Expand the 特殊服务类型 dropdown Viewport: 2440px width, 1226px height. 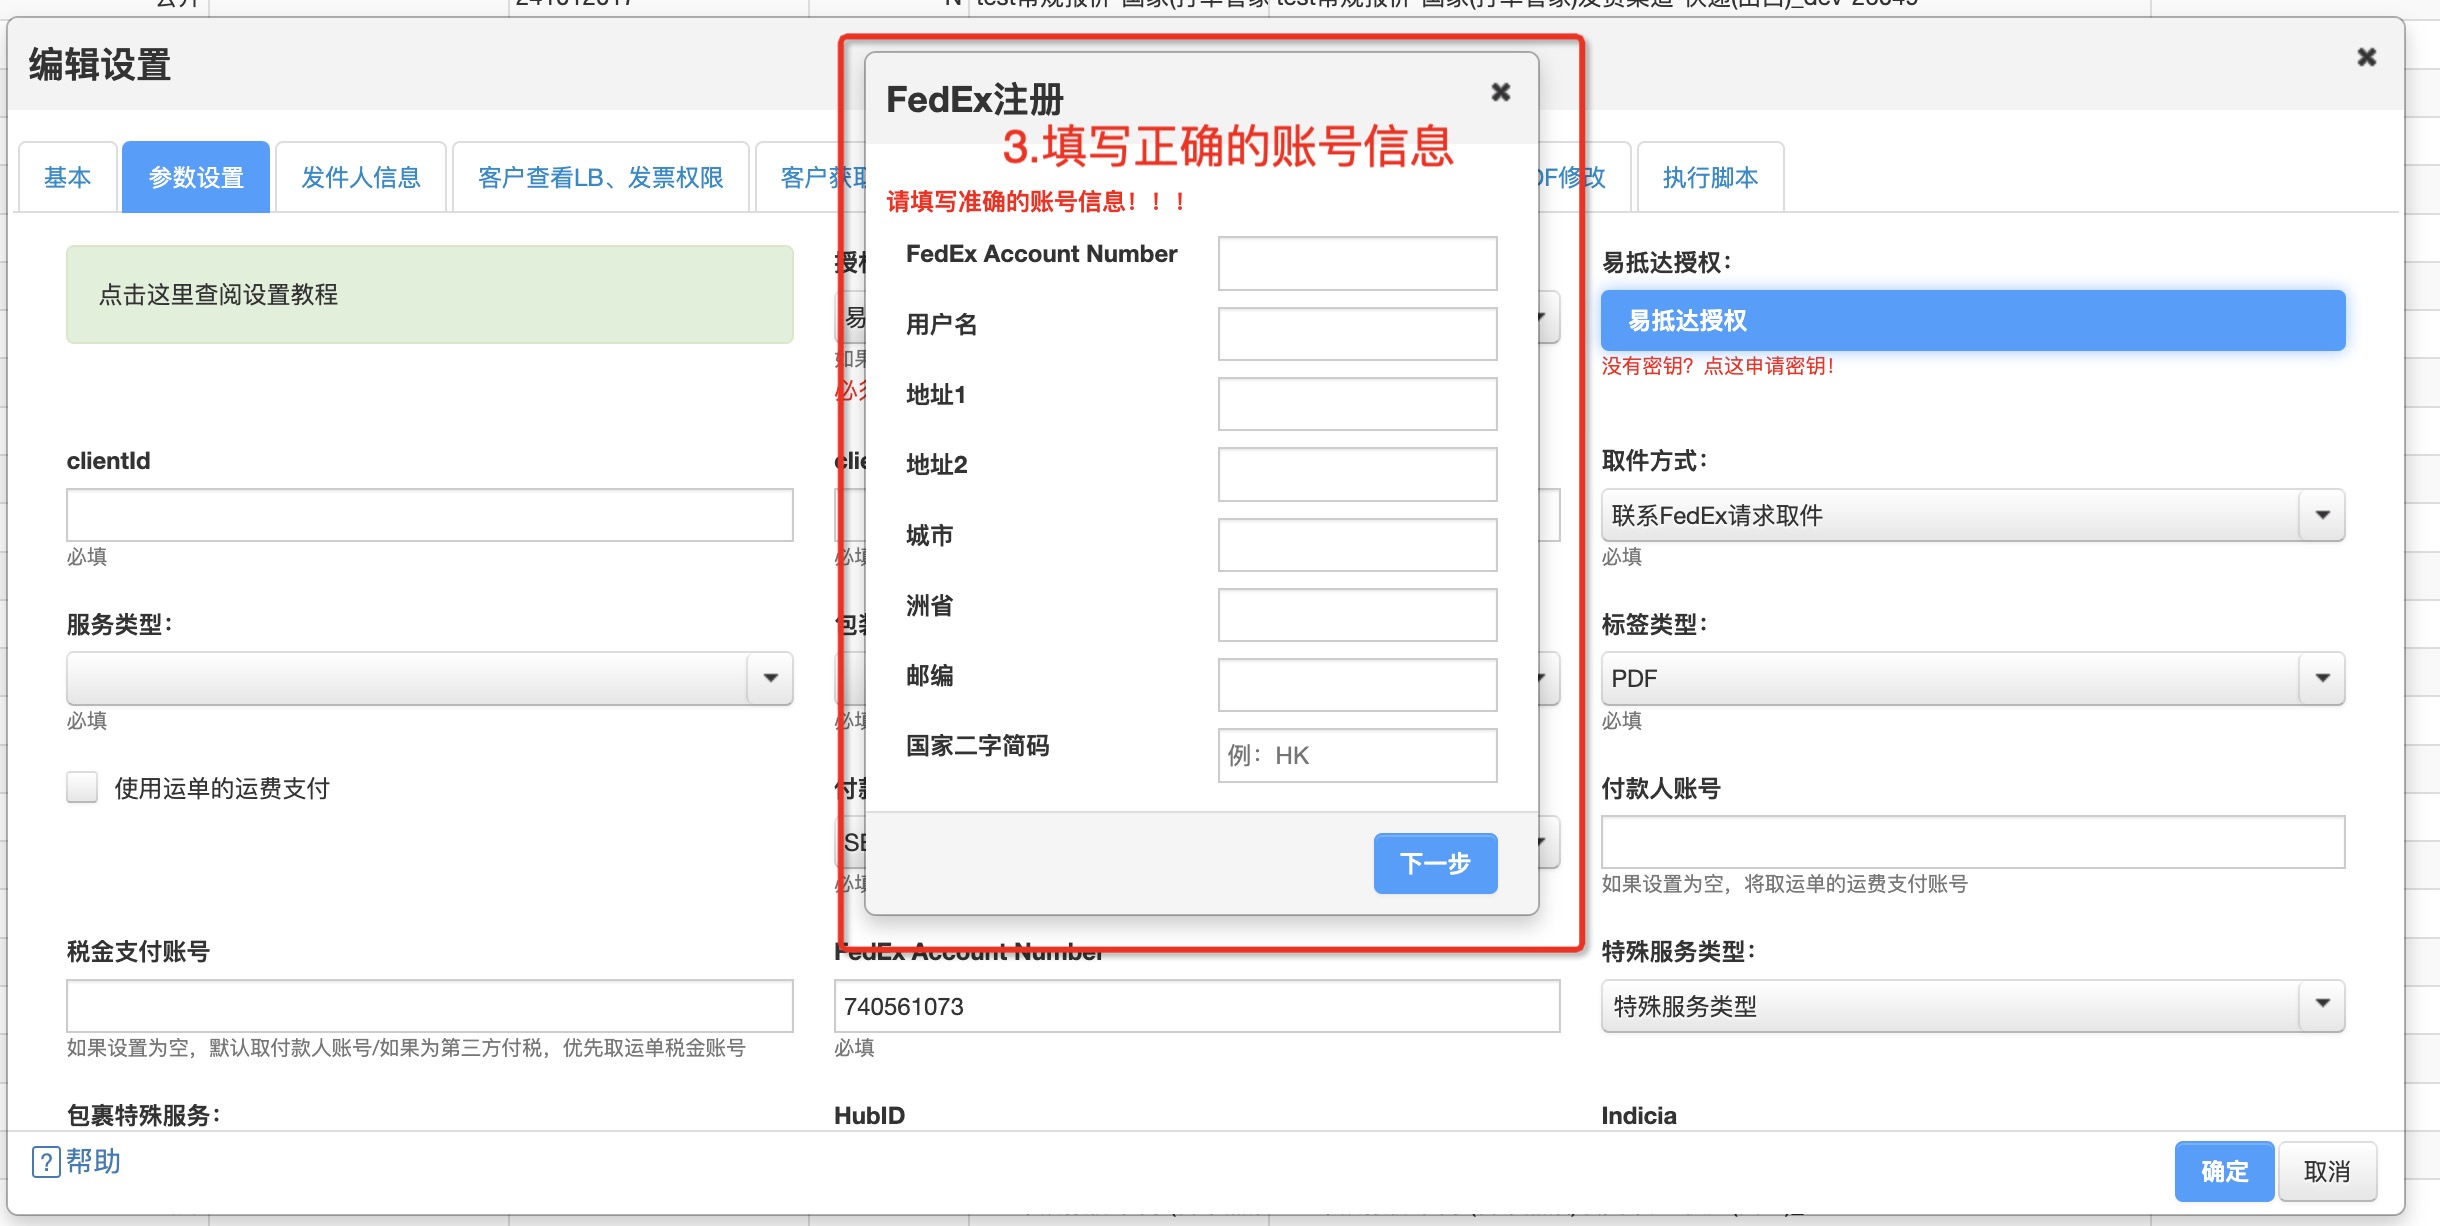point(1972,1005)
